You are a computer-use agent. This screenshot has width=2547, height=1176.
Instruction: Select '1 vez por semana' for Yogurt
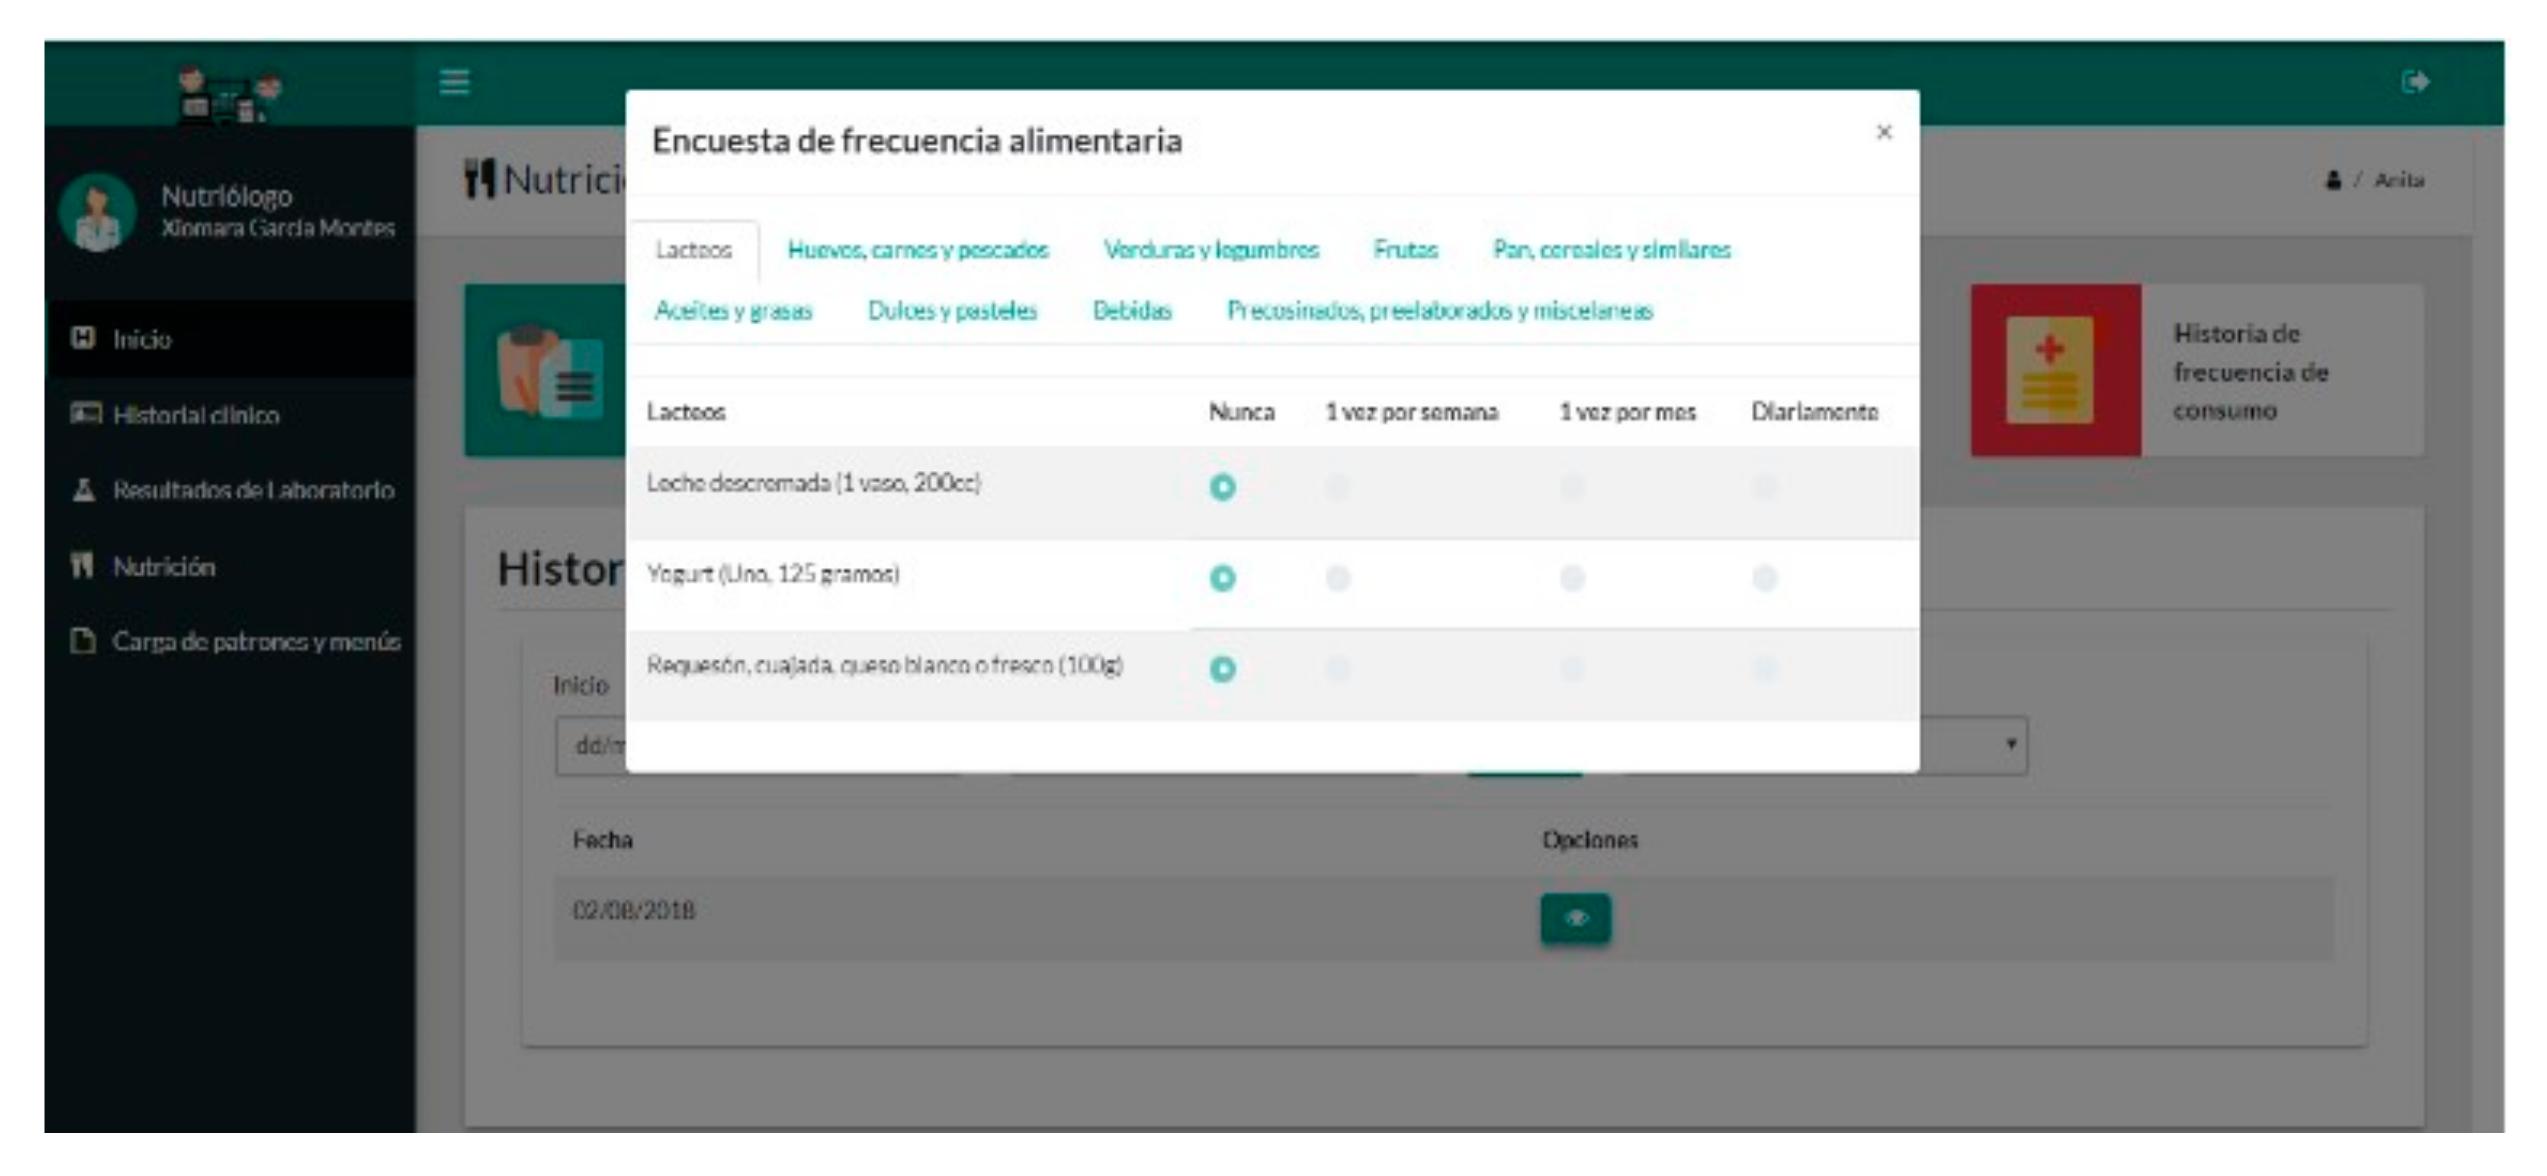tap(1337, 578)
